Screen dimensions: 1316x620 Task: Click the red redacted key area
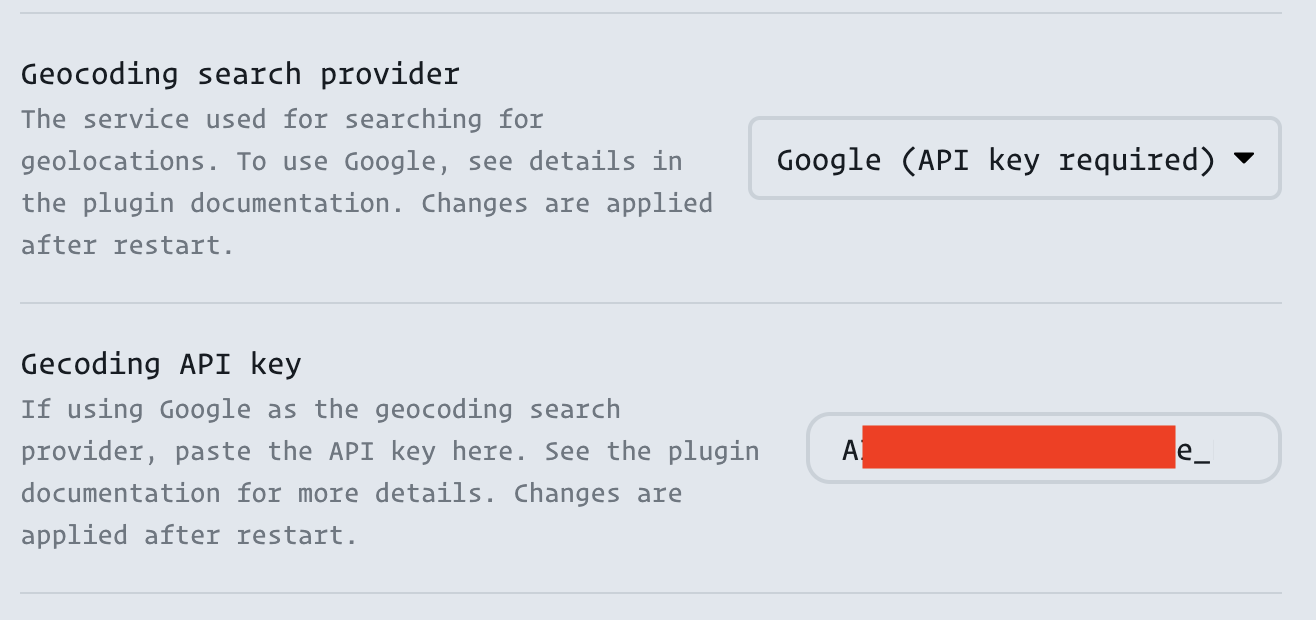(x=1020, y=448)
